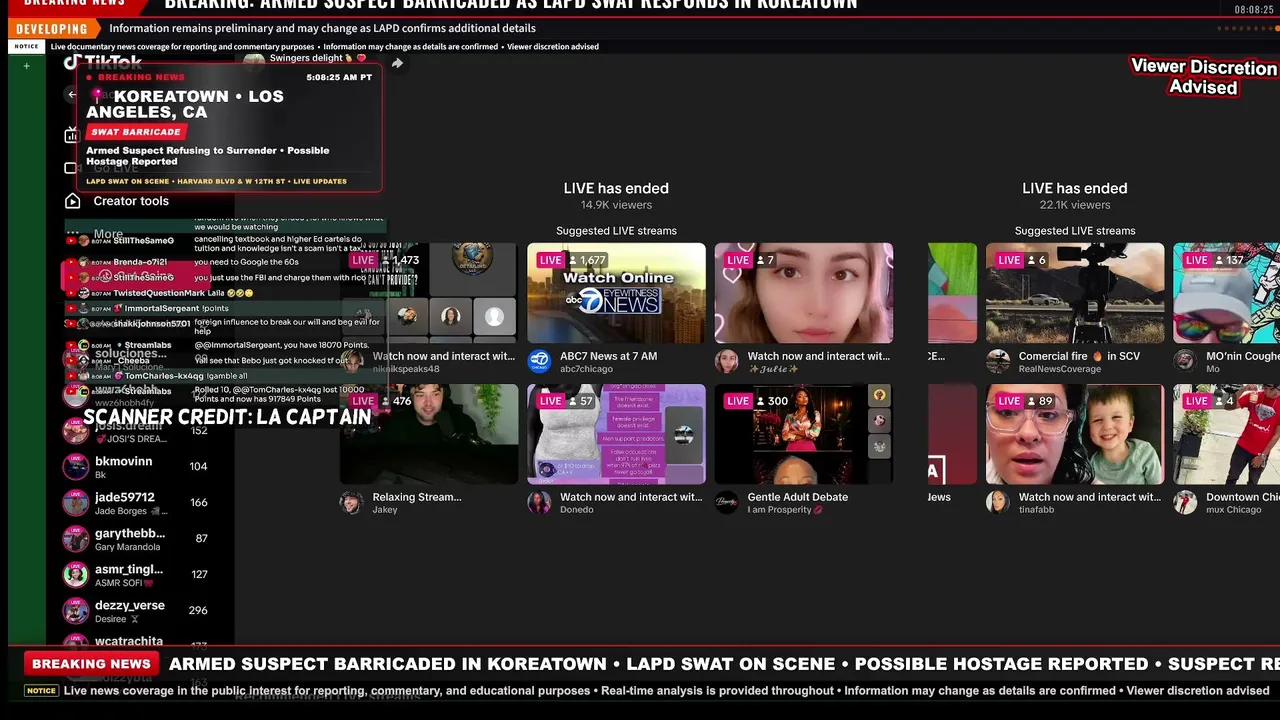
Task: Open the MO'nin Coughee stream thumbnail
Action: point(1226,293)
